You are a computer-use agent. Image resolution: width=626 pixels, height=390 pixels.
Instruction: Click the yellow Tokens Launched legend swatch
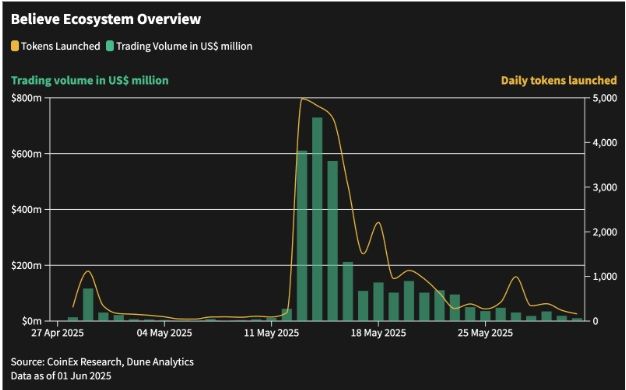point(15,46)
